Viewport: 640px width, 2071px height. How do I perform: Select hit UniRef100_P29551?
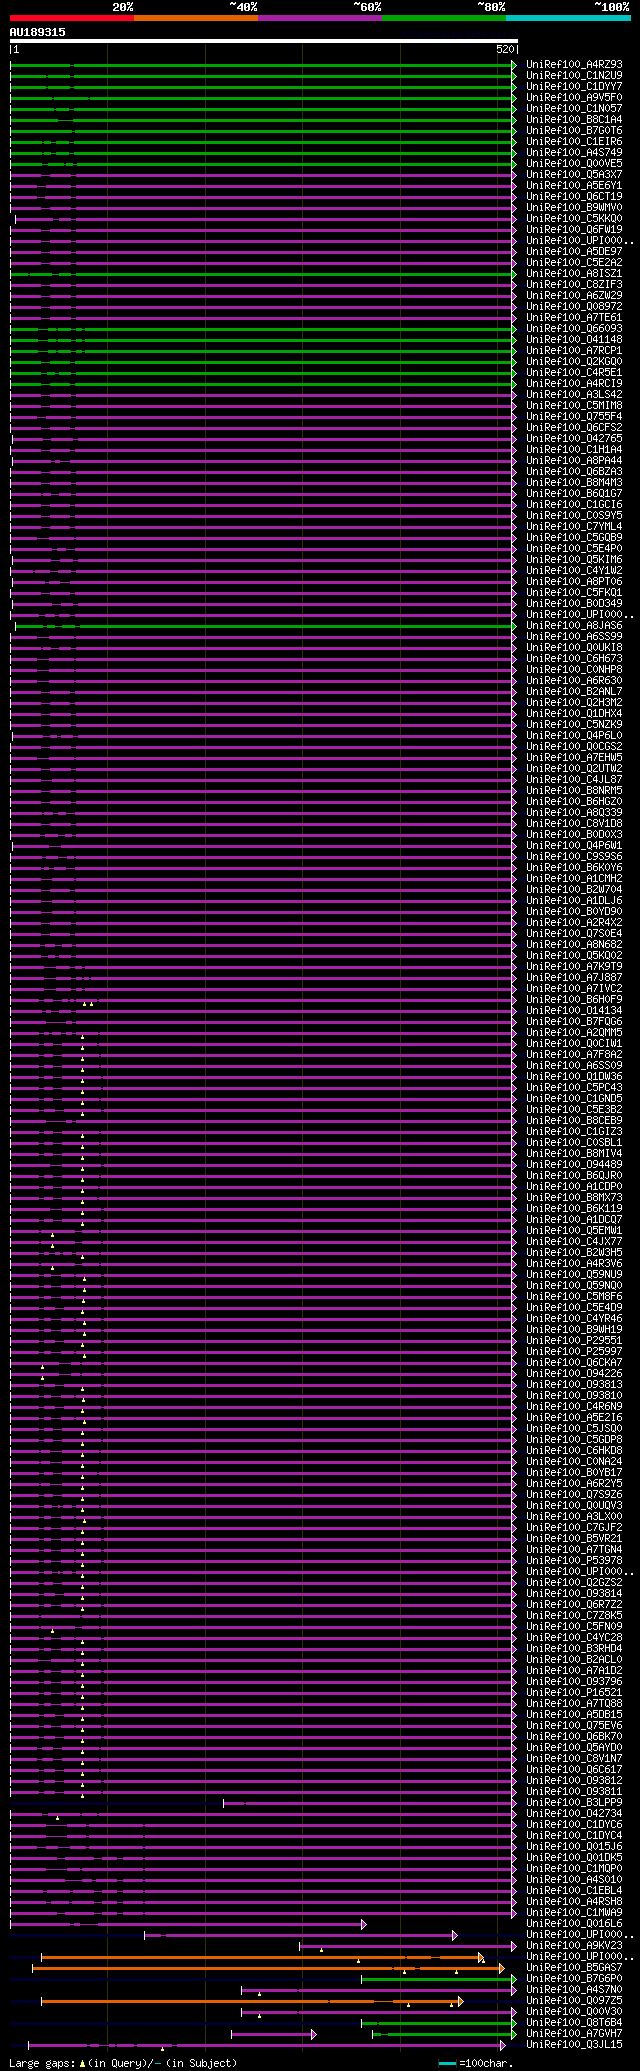(574, 1340)
